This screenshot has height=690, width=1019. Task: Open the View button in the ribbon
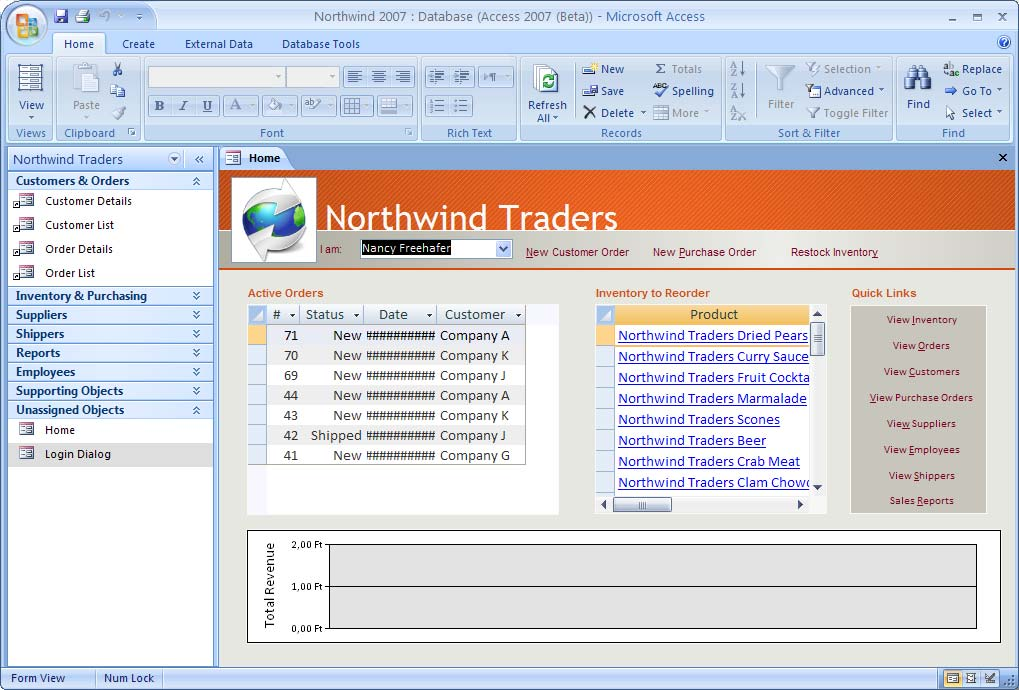[31, 91]
